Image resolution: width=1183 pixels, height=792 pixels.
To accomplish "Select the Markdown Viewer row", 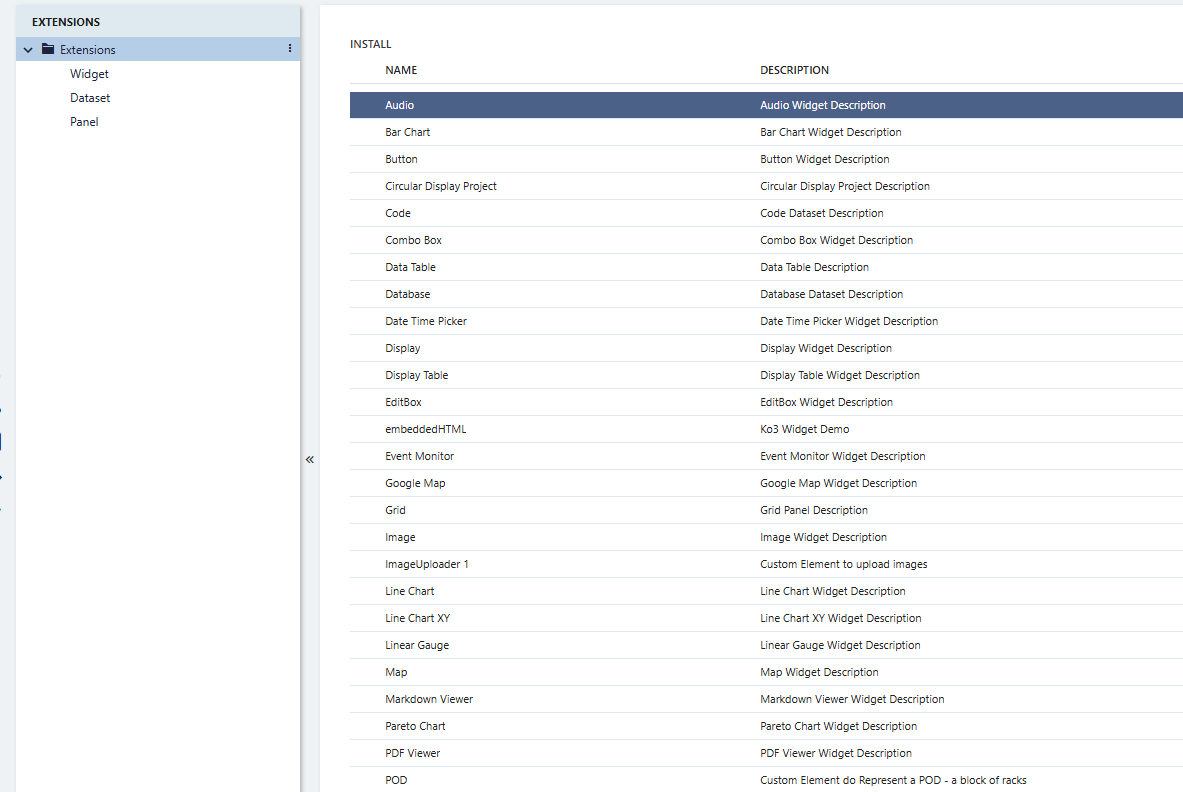I will coord(429,699).
